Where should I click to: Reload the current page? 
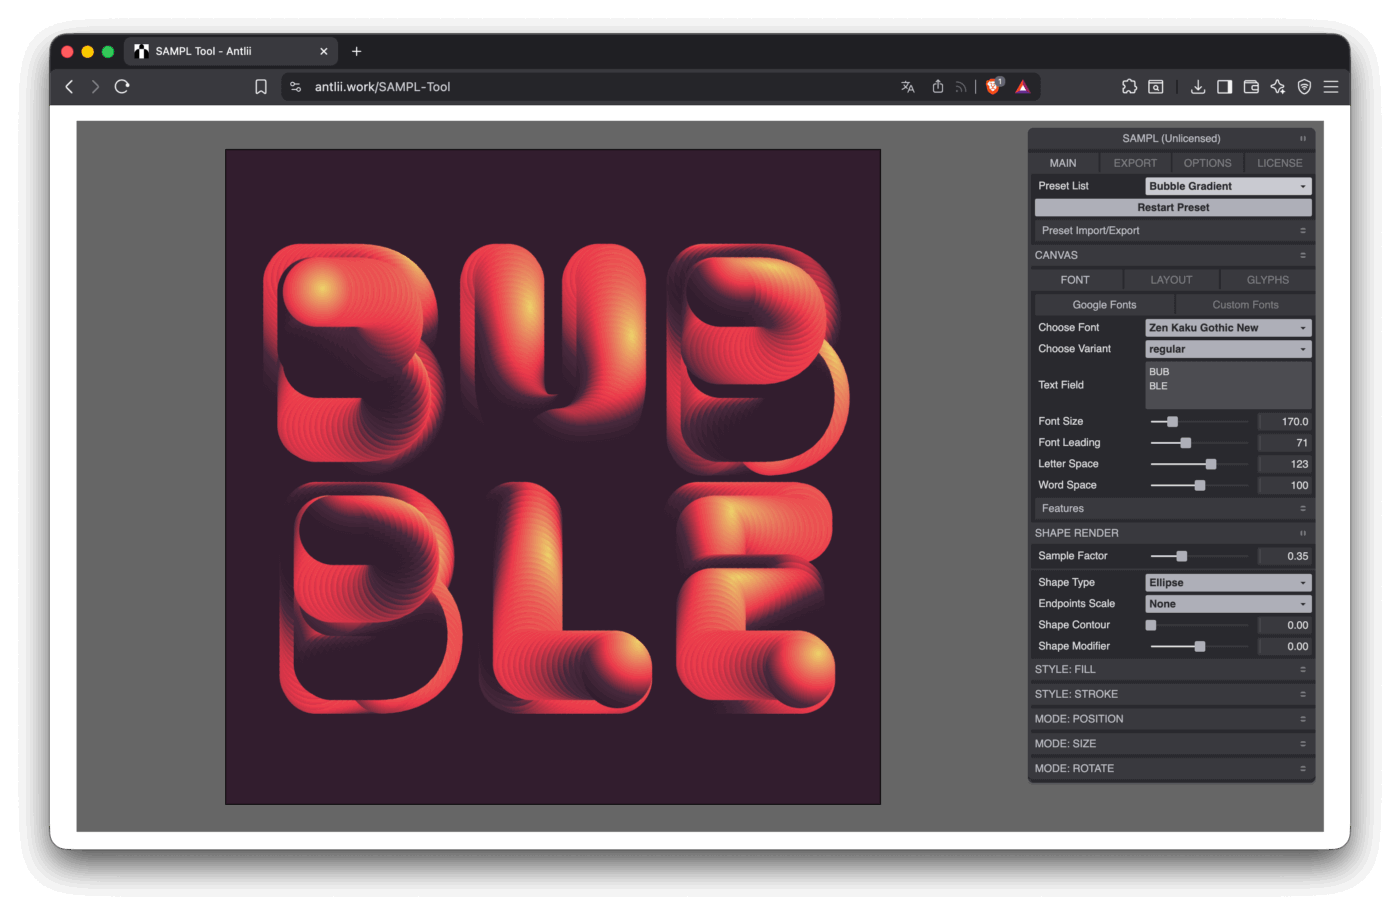click(x=122, y=87)
